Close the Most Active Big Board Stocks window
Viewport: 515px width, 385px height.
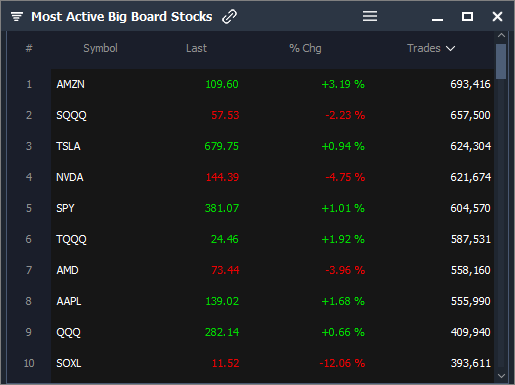497,16
